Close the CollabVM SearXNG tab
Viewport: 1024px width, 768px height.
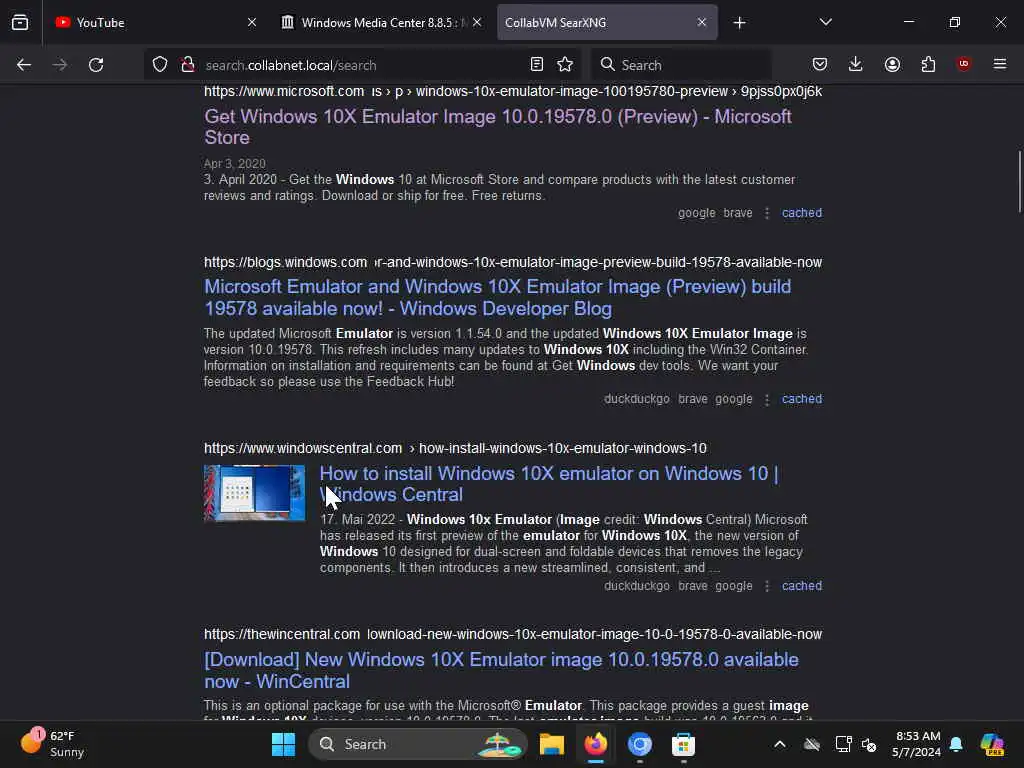[x=701, y=22]
